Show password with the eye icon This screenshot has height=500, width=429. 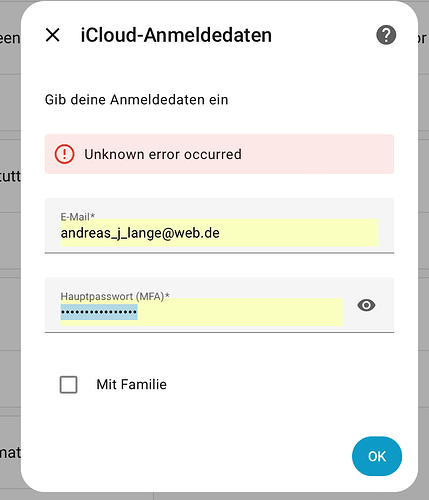click(x=366, y=305)
